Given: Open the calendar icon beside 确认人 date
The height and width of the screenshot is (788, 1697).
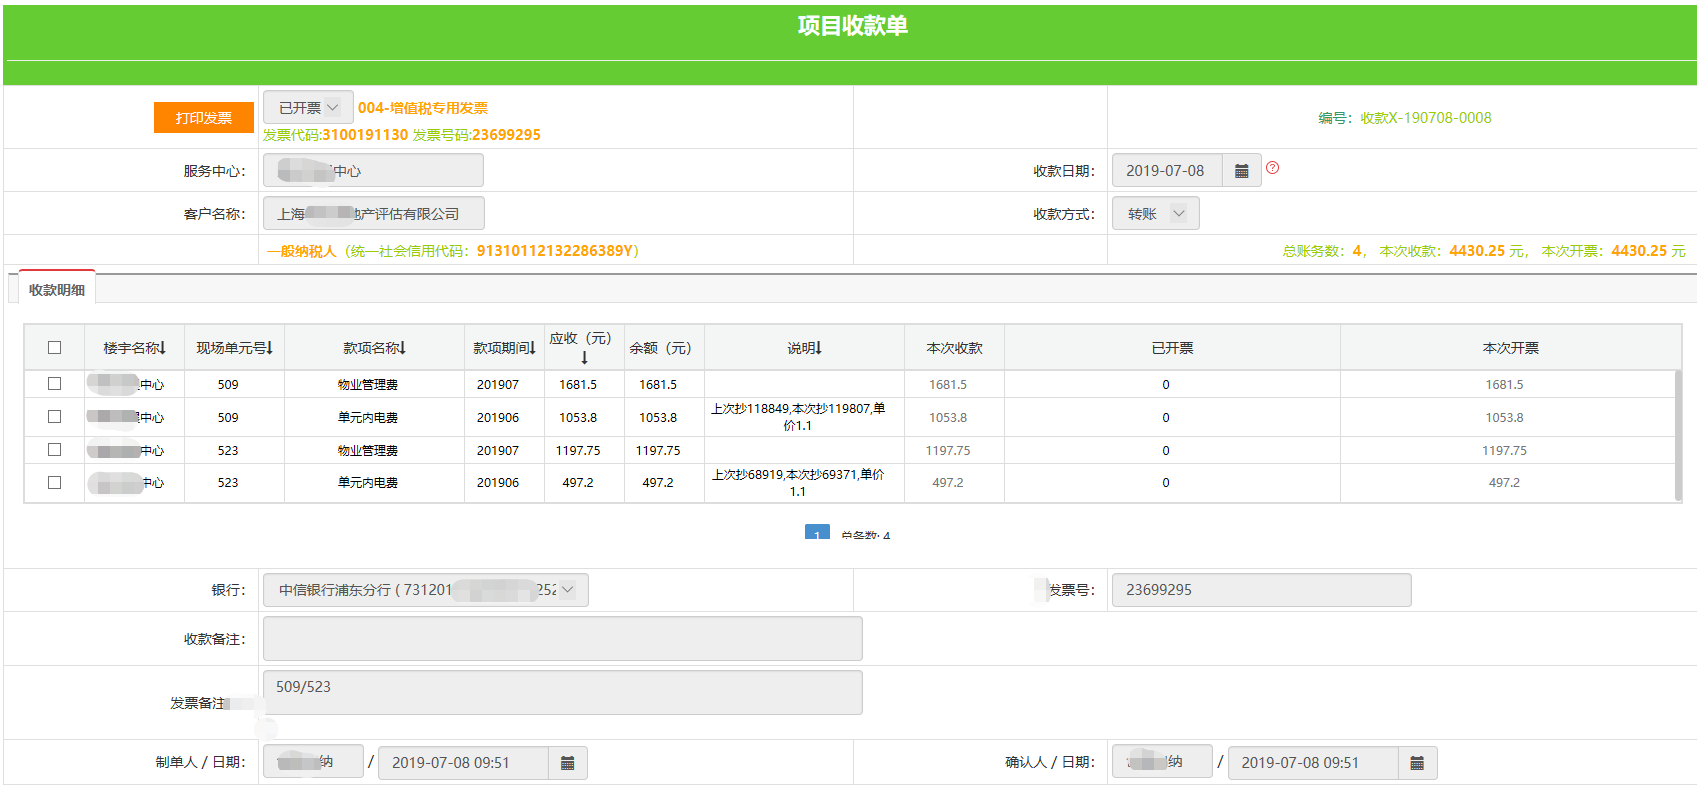Looking at the screenshot, I should click(1416, 763).
